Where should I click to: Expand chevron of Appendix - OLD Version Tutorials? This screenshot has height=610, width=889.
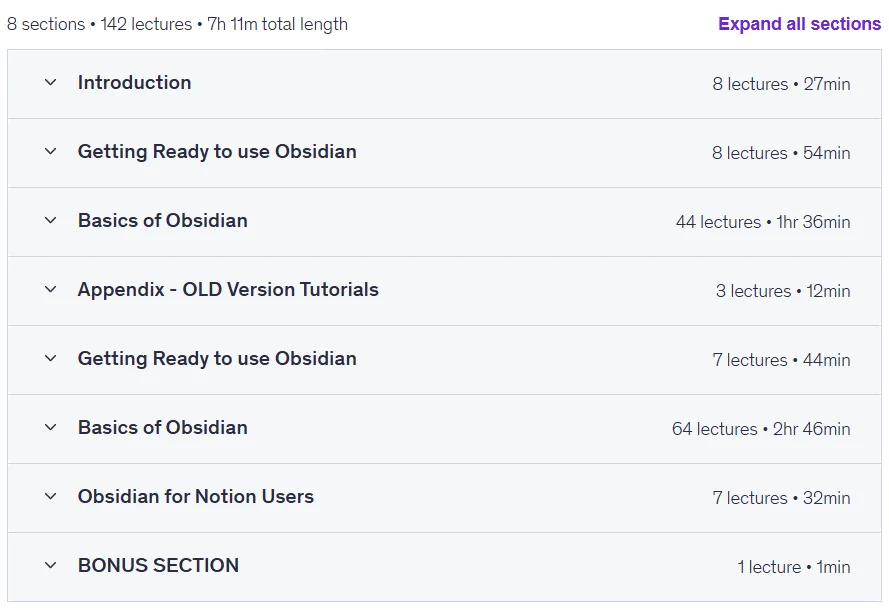pyautogui.click(x=50, y=289)
